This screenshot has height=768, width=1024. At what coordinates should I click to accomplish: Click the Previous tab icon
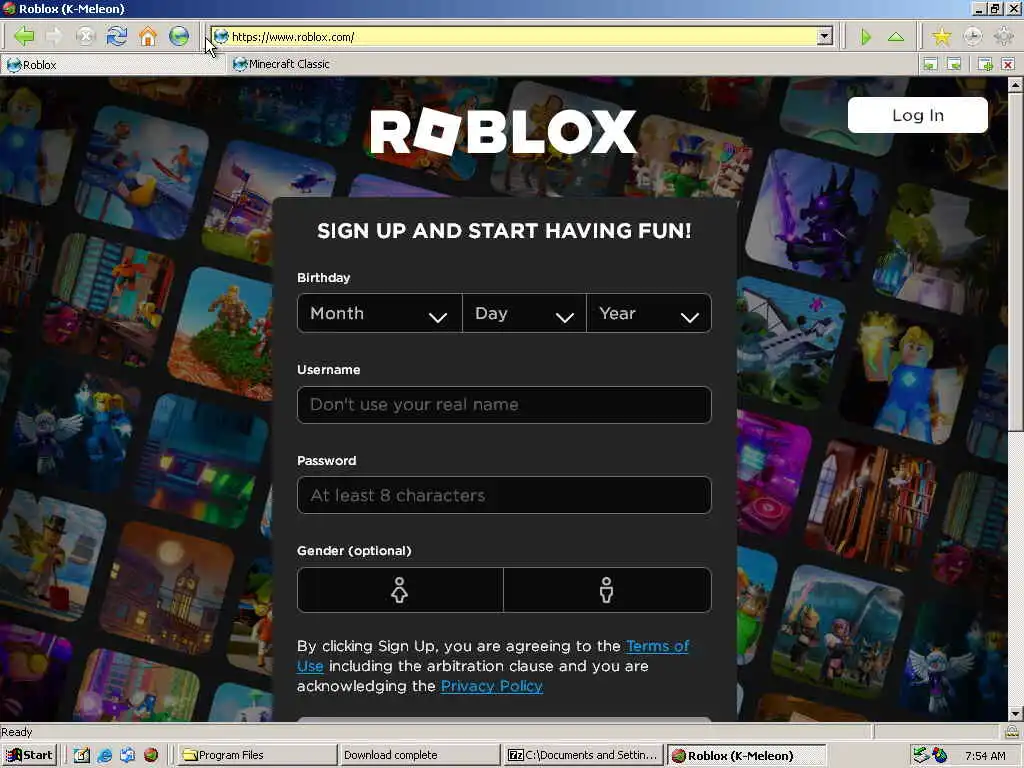point(931,64)
